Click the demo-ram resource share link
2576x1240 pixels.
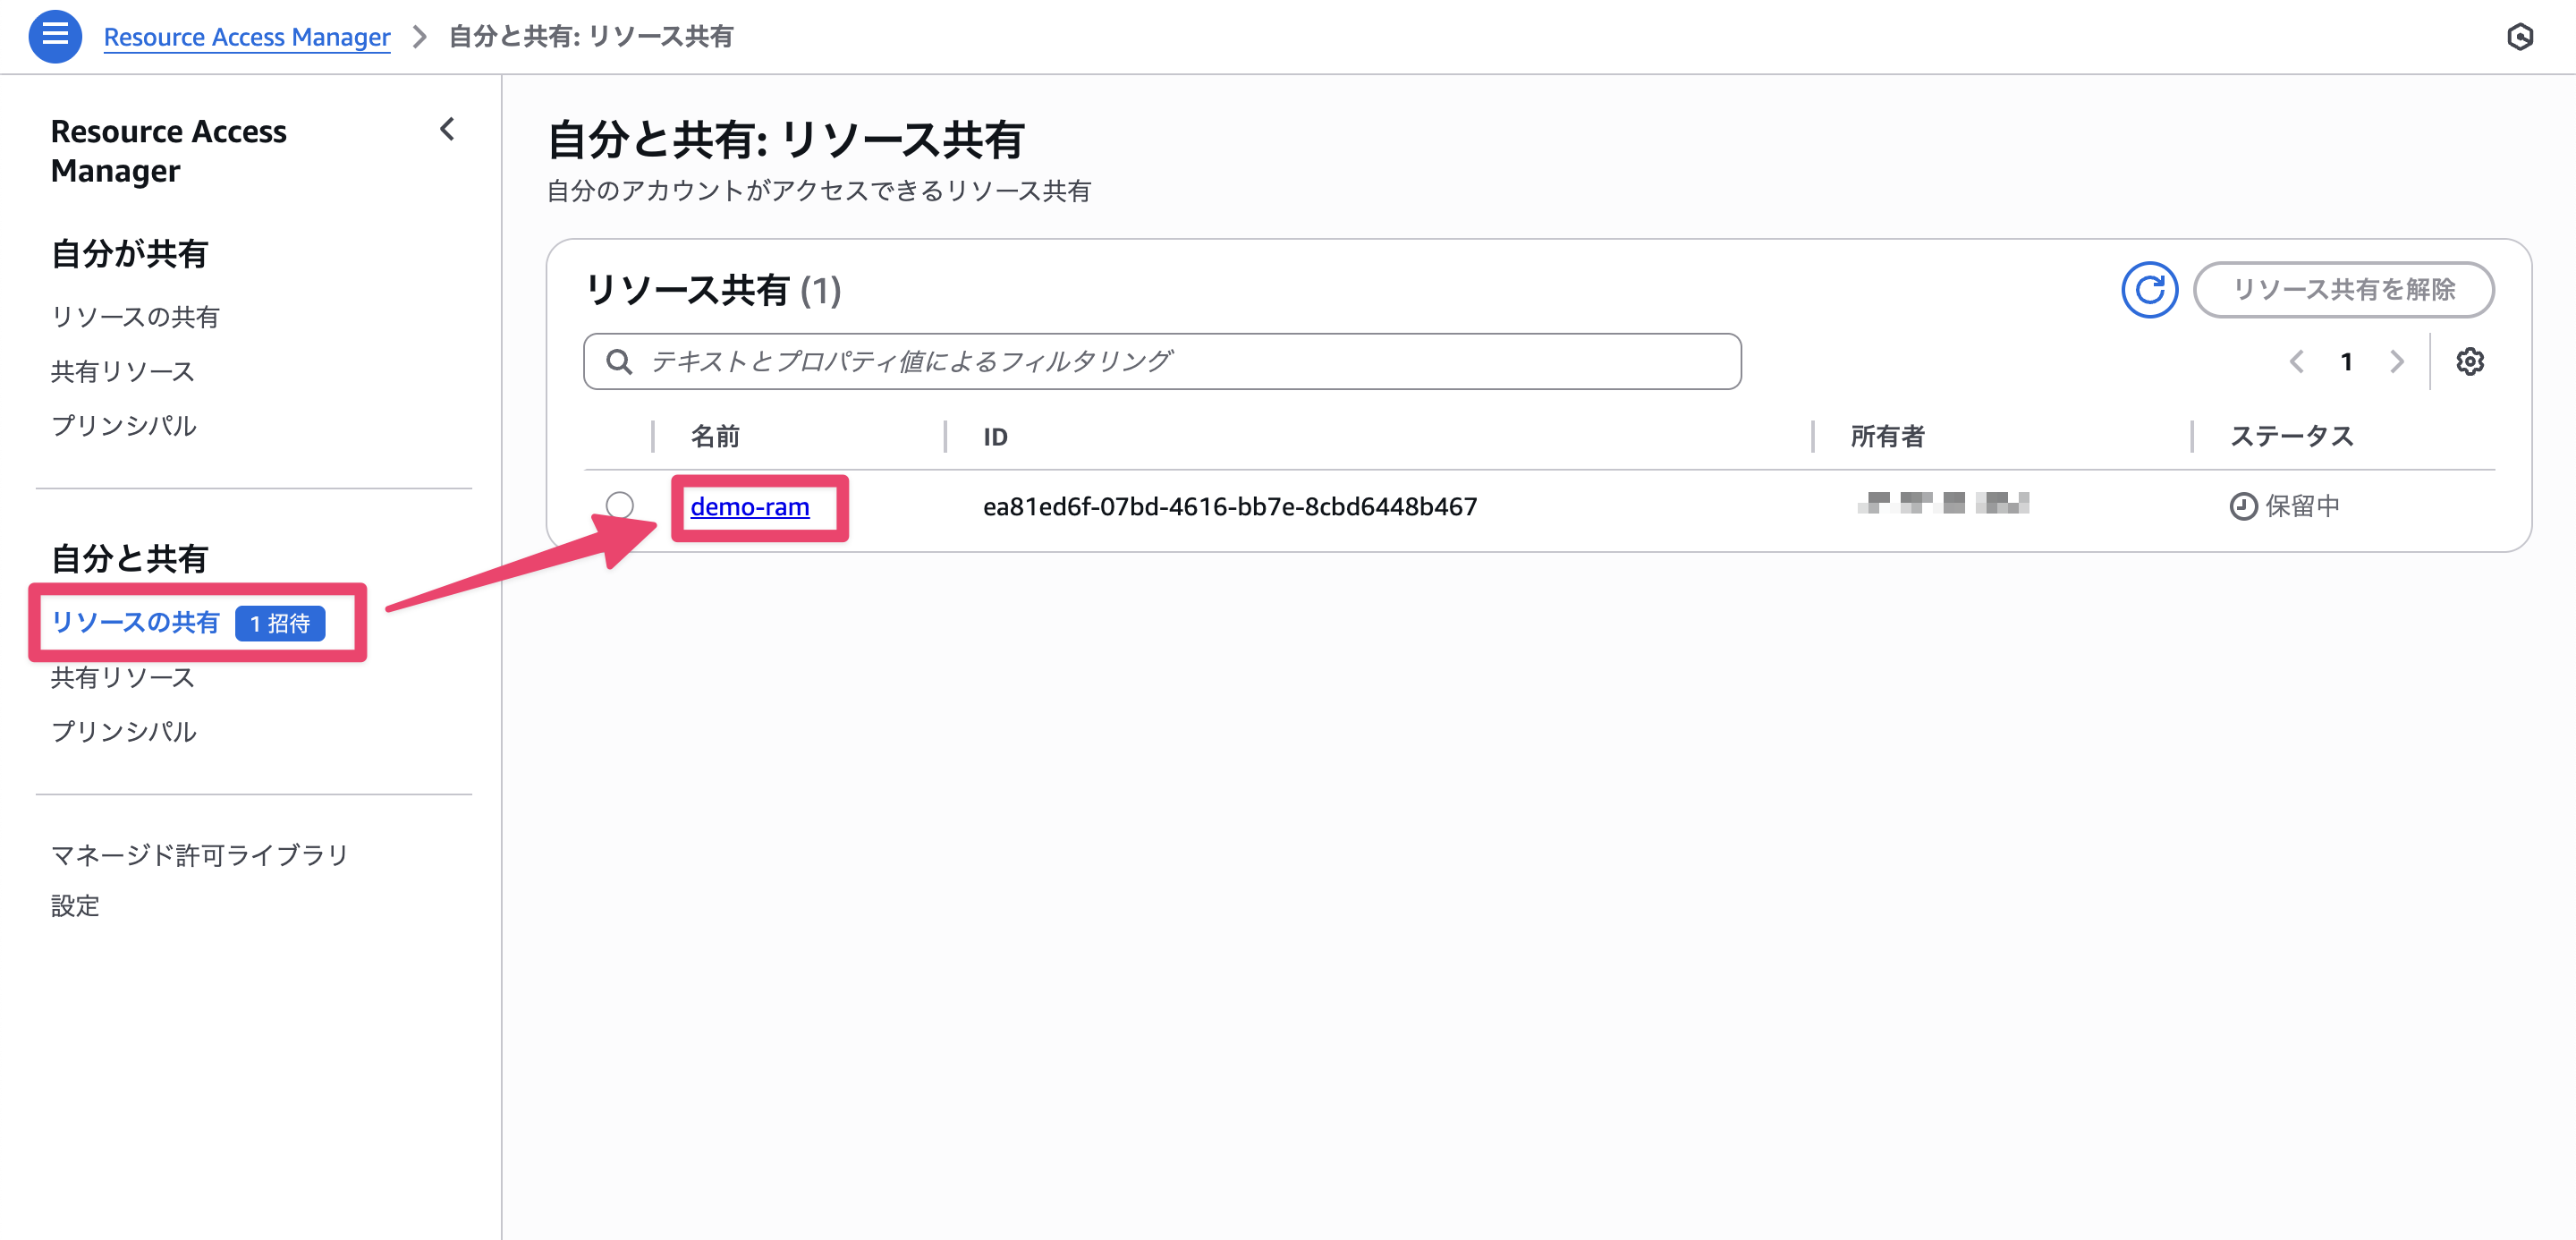[x=749, y=507]
